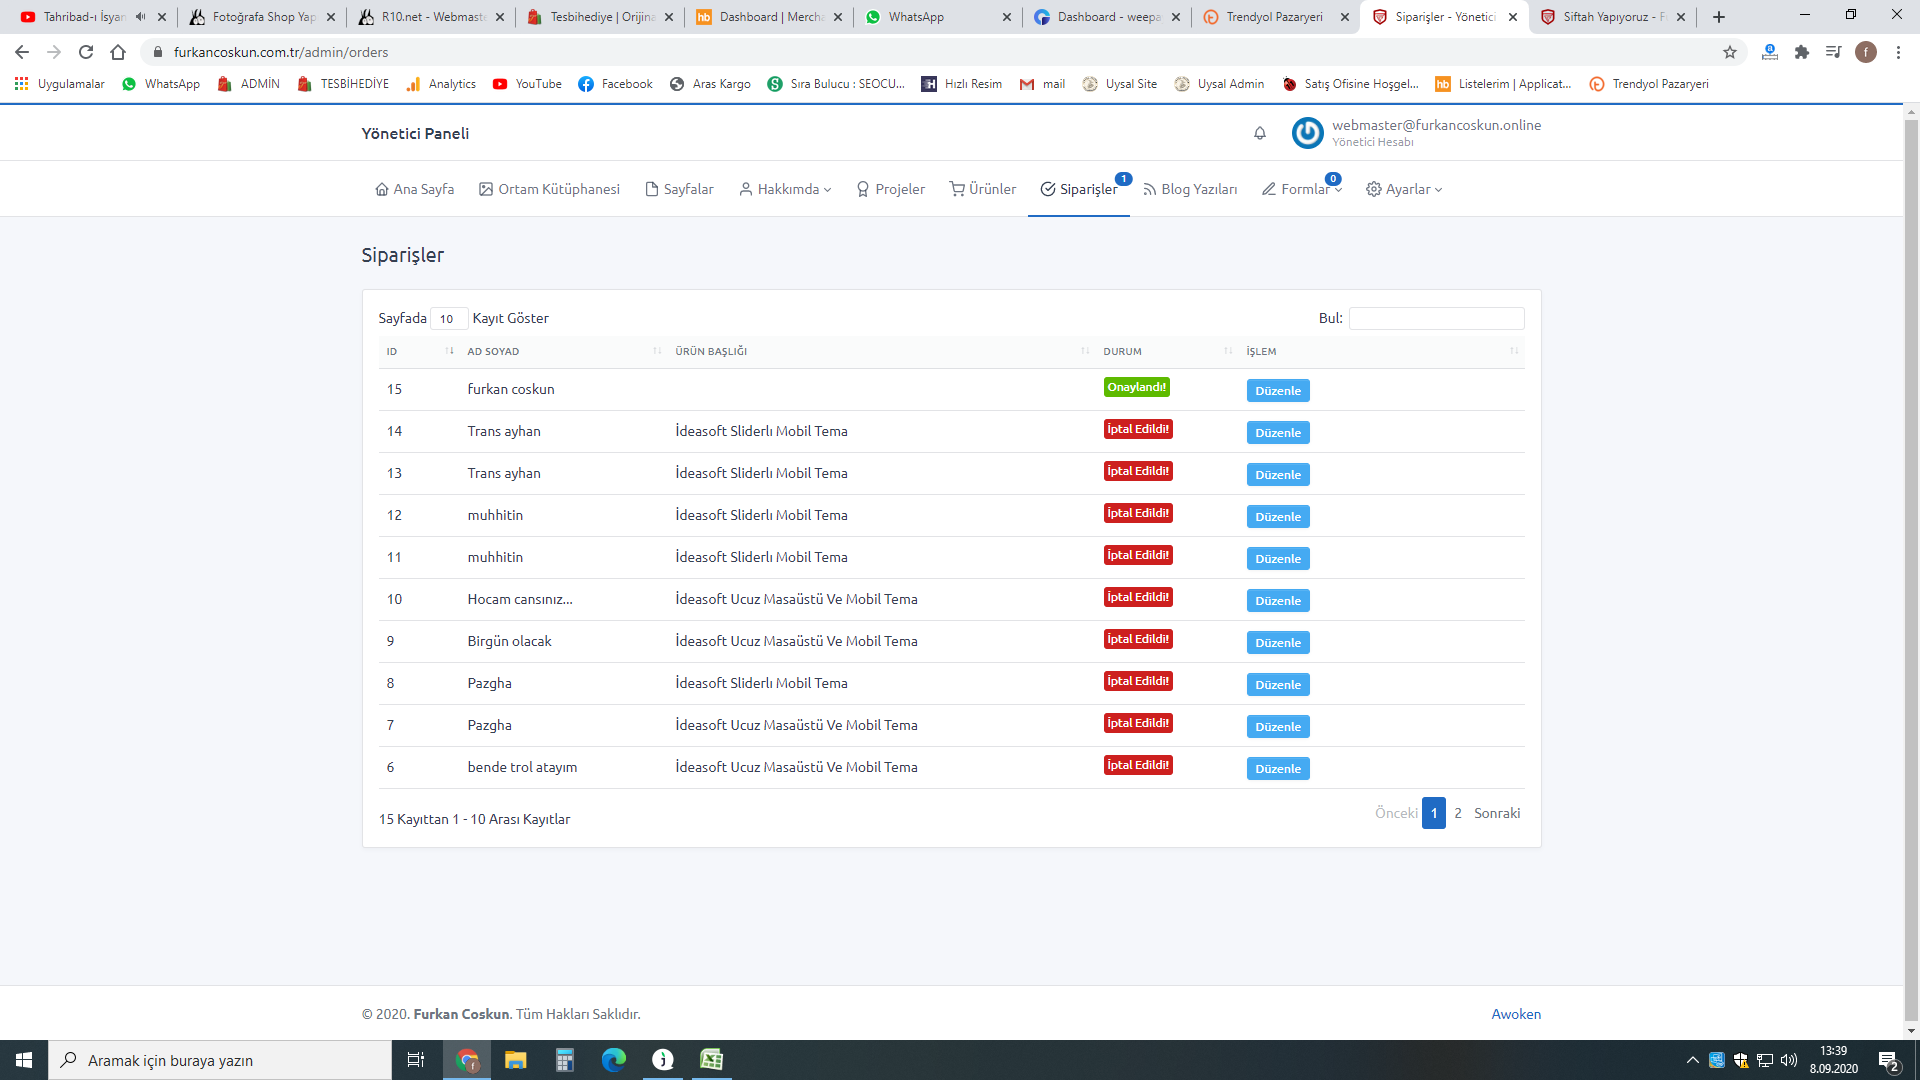Go to browser home page icon

point(118,52)
